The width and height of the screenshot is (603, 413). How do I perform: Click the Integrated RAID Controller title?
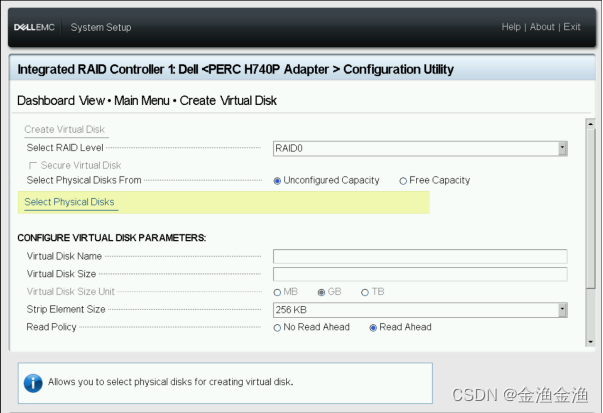pos(235,70)
